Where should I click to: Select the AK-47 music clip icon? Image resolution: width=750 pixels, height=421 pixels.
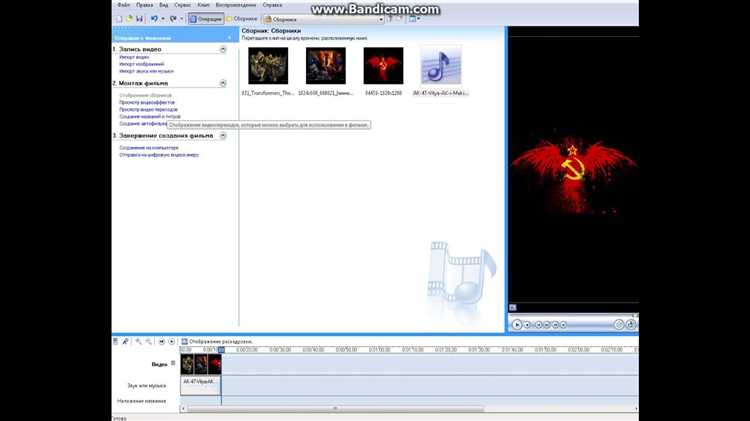click(441, 66)
